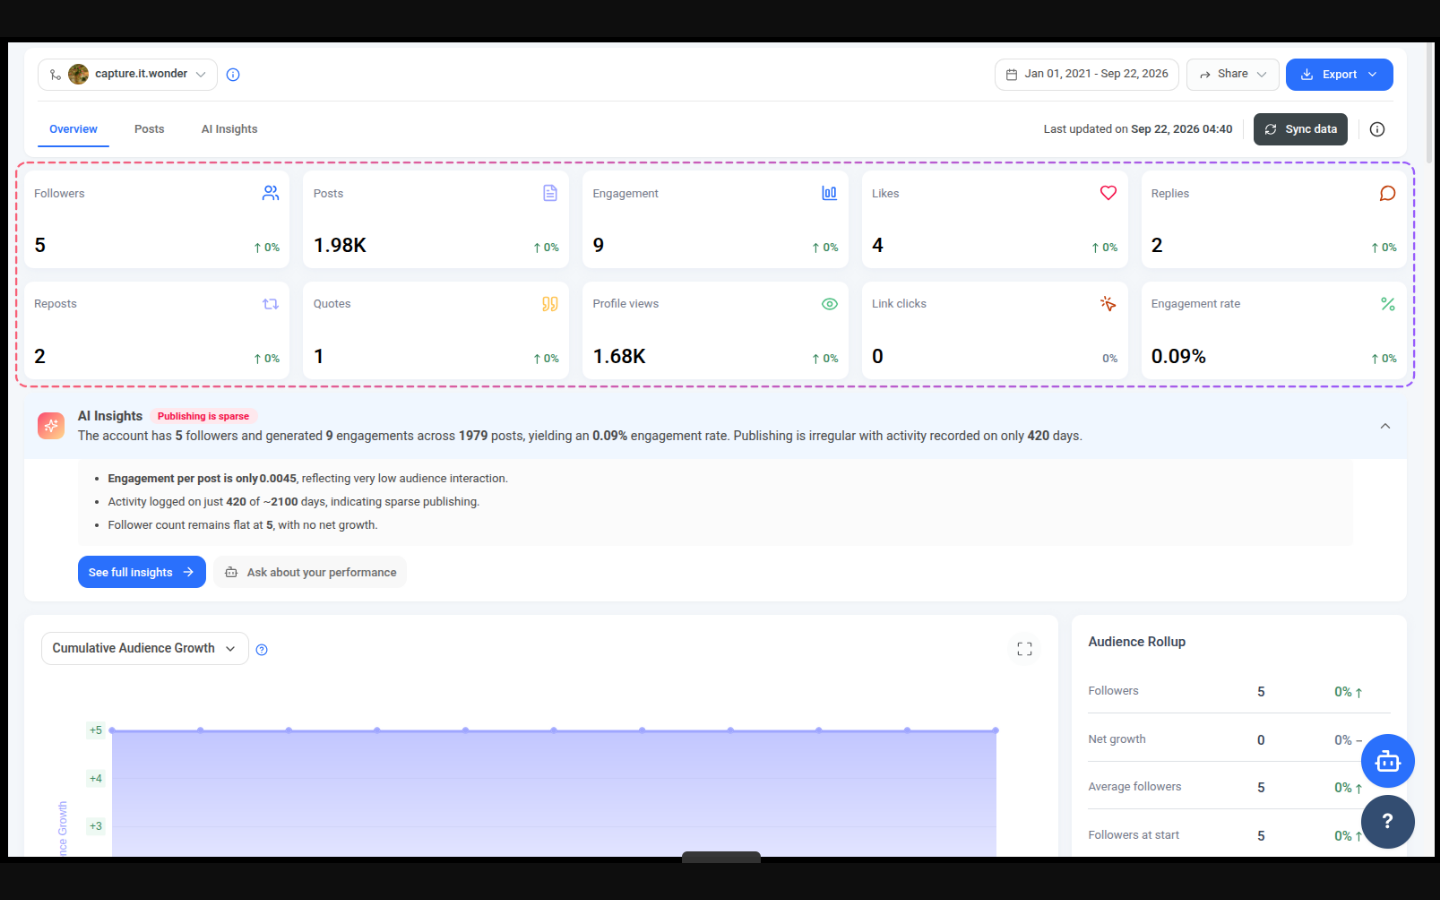Click the 1.68K profile views value
Screen dimensions: 1440x900
coord(619,356)
